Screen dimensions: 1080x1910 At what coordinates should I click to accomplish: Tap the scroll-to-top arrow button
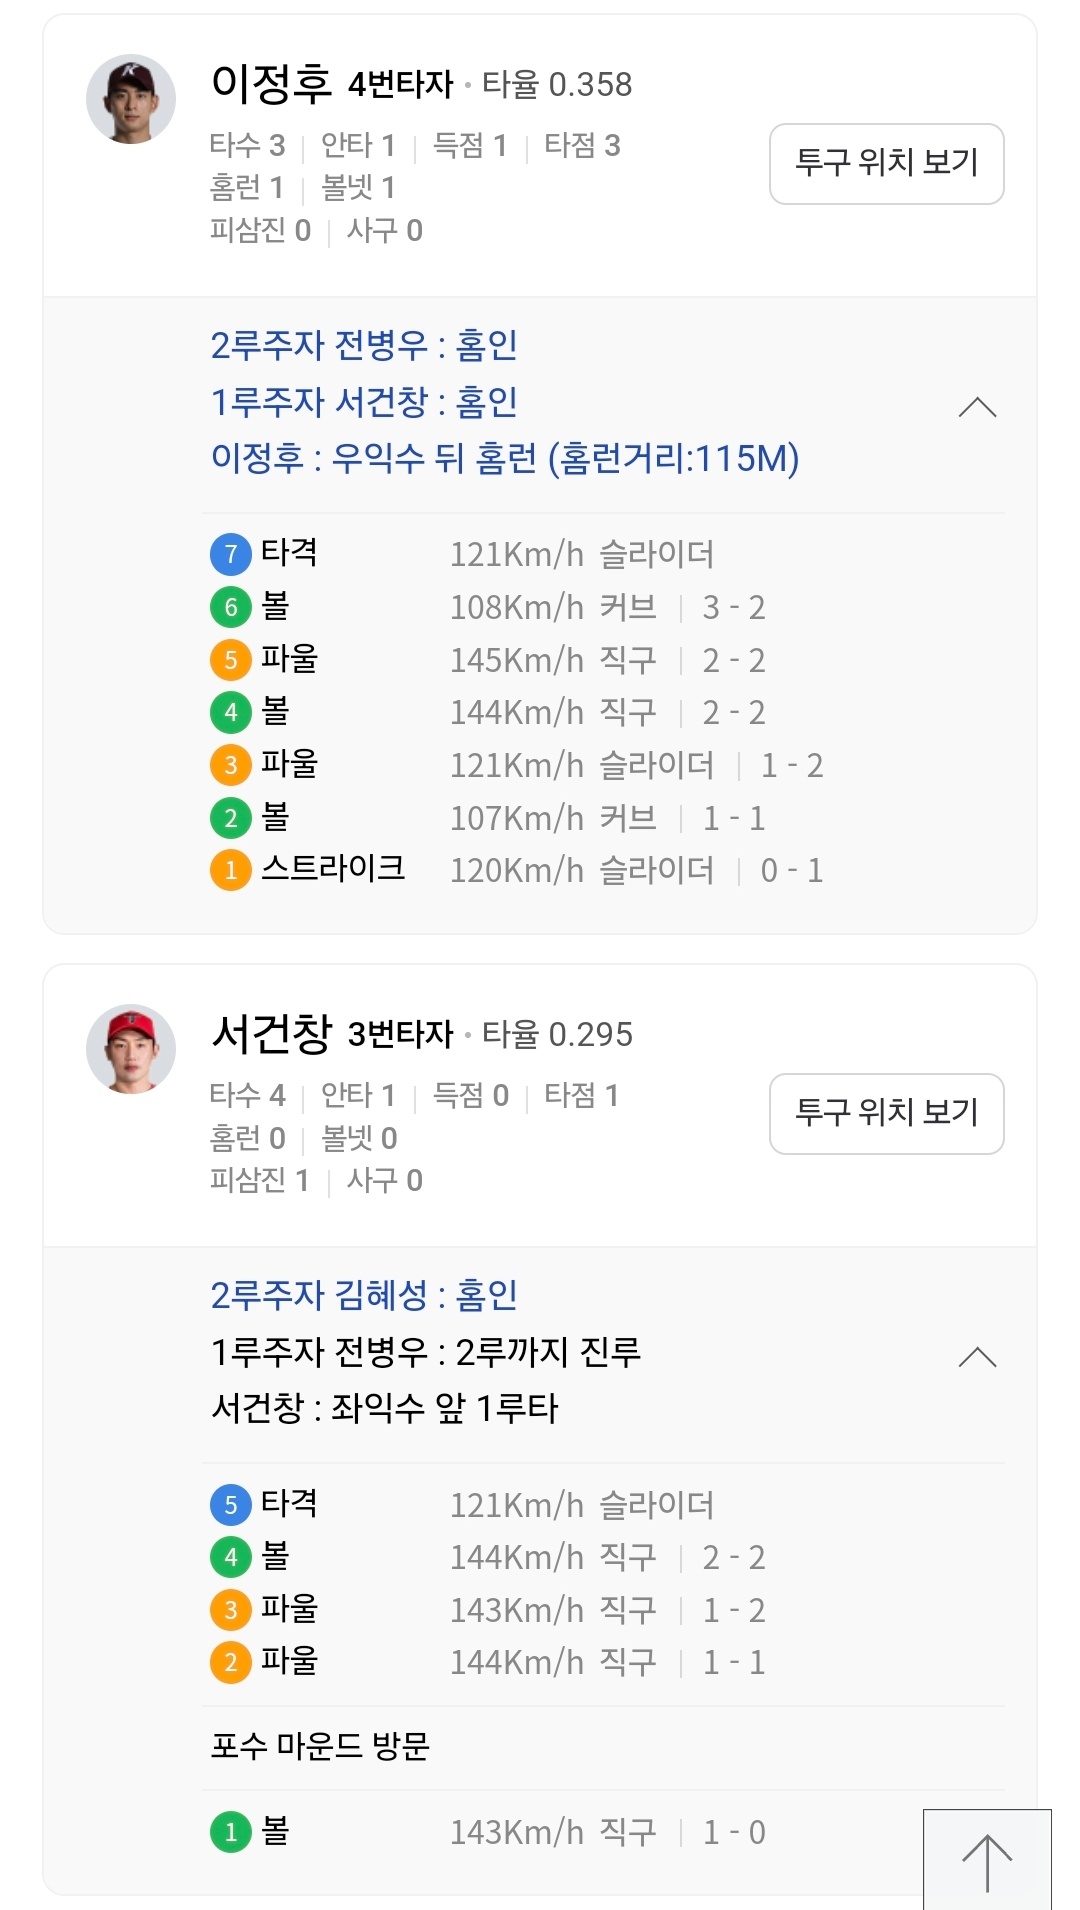tap(987, 1862)
